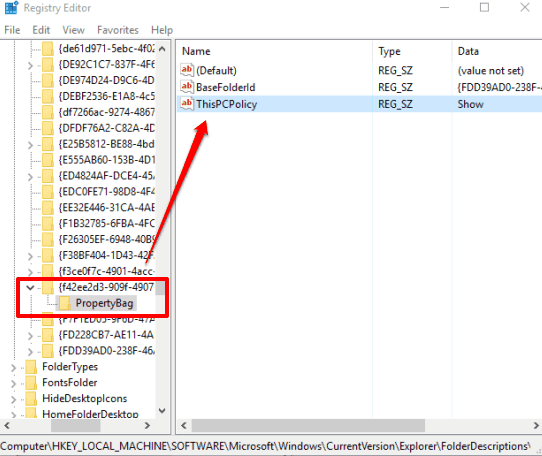
Task: Expand the FontsFolder key
Action: 14,383
